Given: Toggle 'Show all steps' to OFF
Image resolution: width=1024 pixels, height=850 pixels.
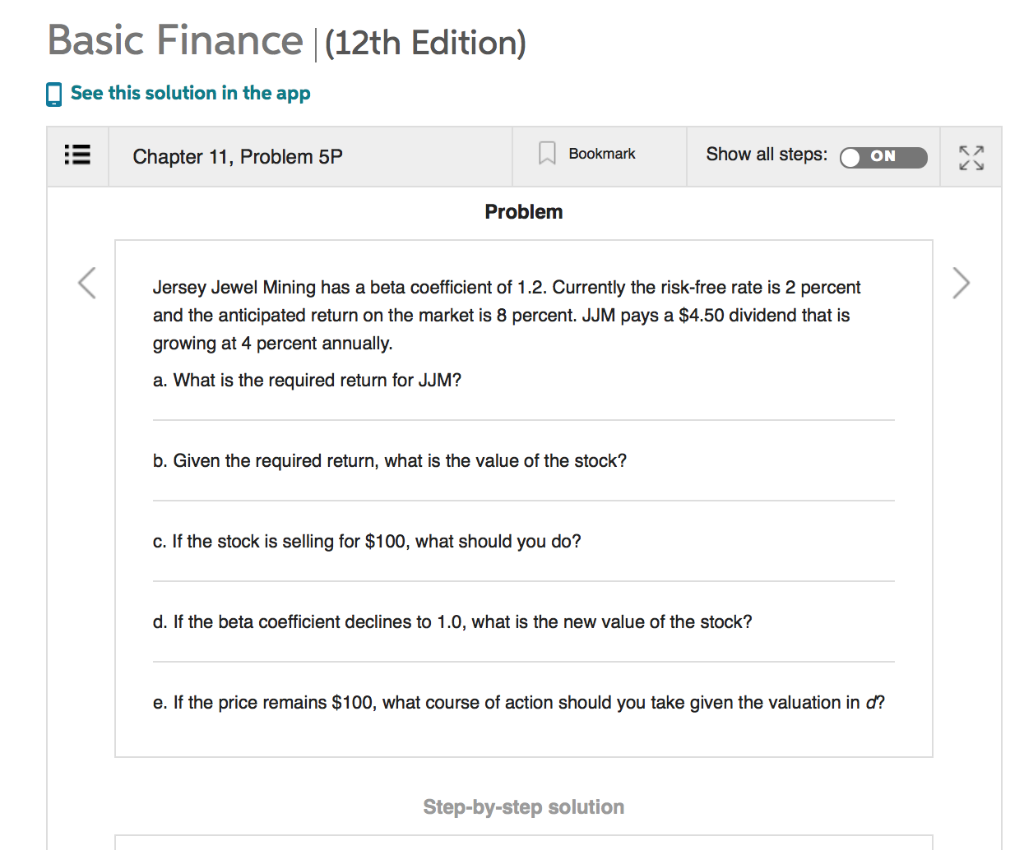Looking at the screenshot, I should [x=883, y=157].
